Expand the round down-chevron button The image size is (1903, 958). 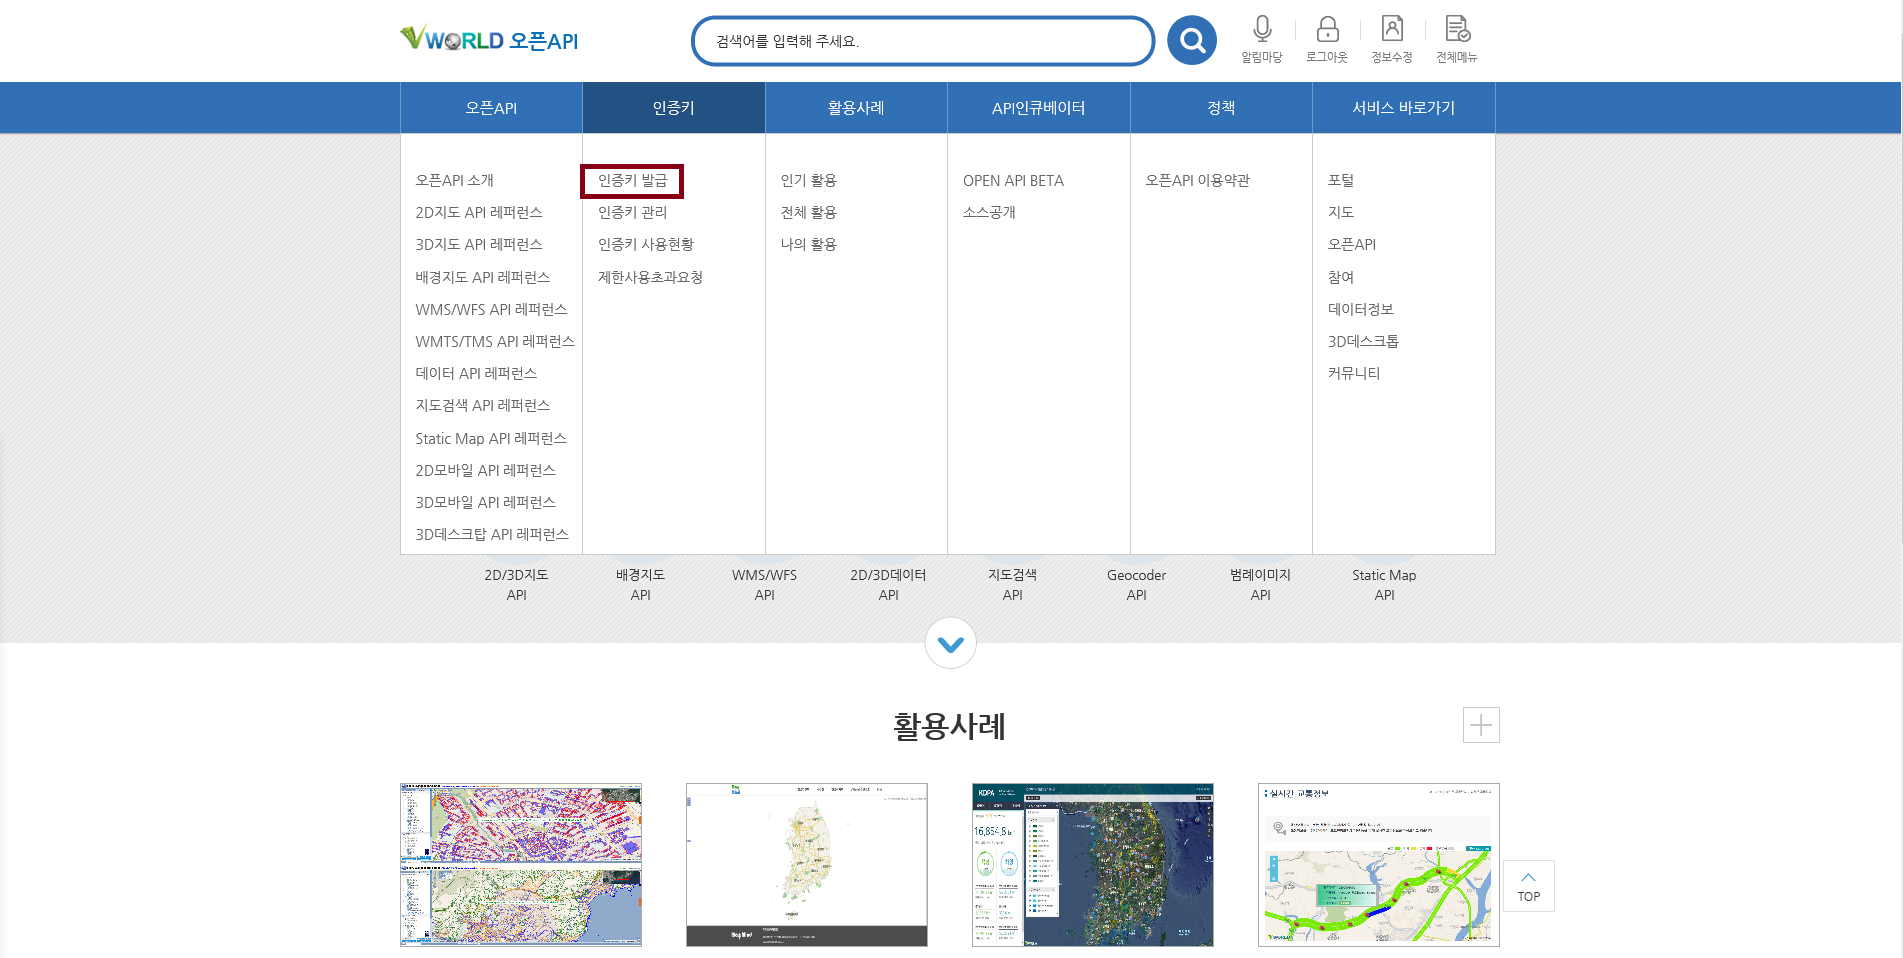point(951,644)
